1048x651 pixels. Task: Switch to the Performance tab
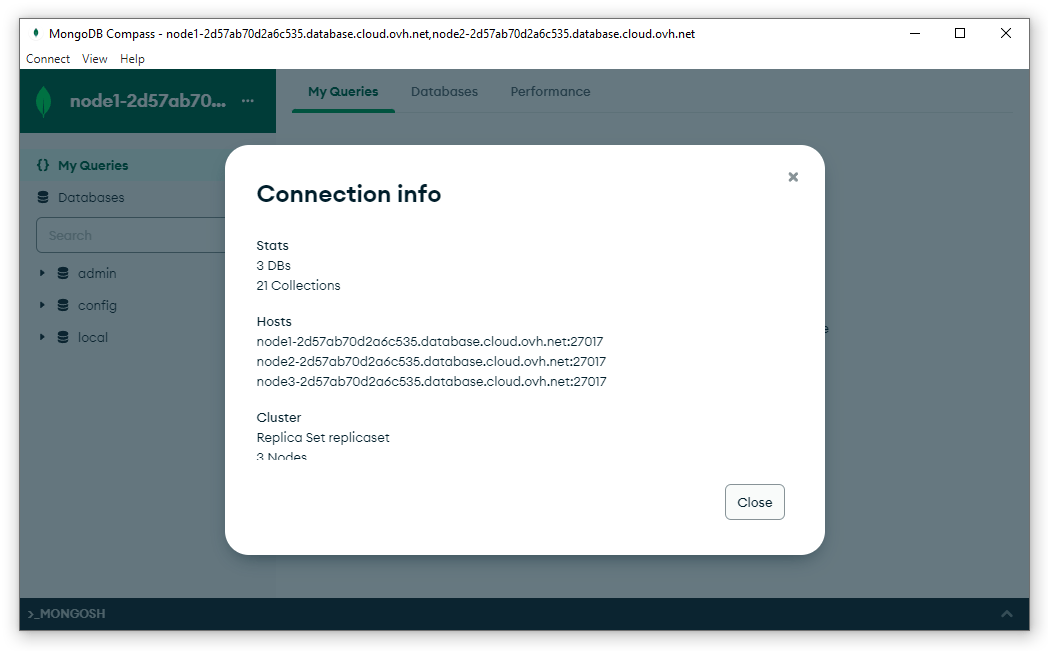click(x=550, y=91)
